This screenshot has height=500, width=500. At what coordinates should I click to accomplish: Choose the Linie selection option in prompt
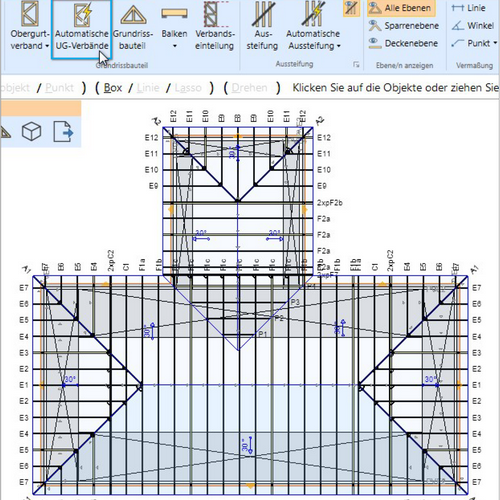148,88
